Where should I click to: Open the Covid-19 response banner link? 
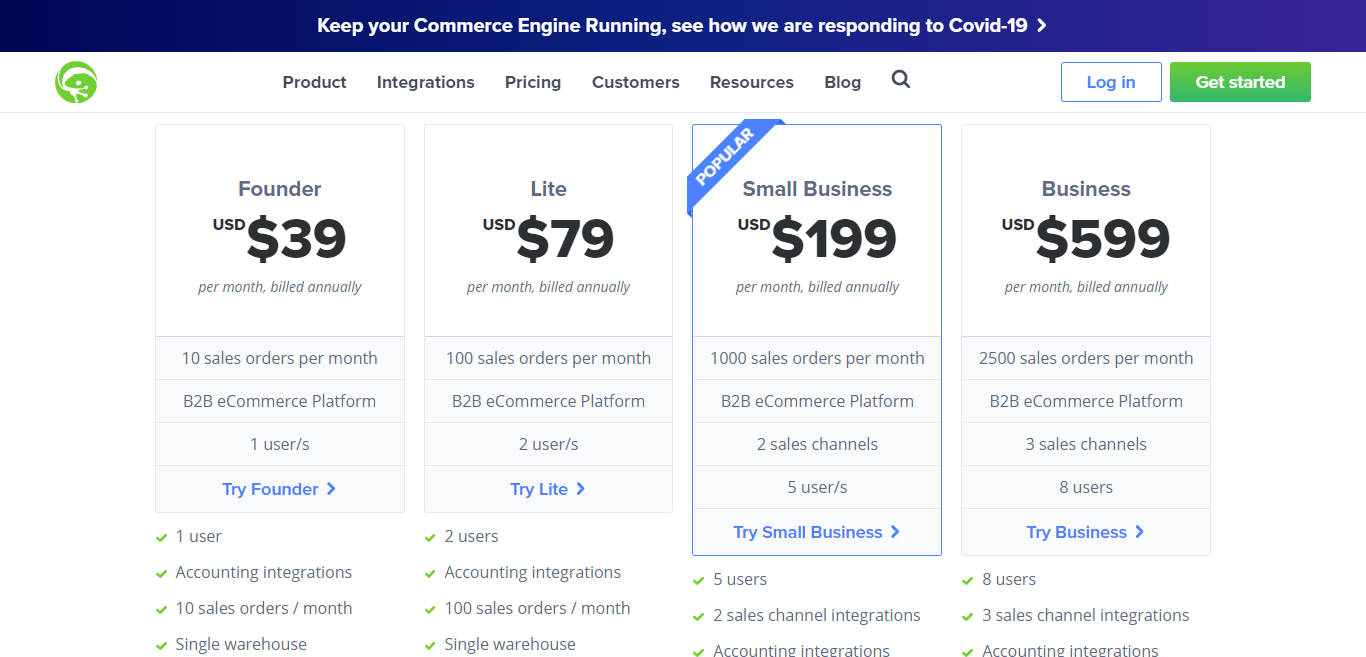coord(682,26)
